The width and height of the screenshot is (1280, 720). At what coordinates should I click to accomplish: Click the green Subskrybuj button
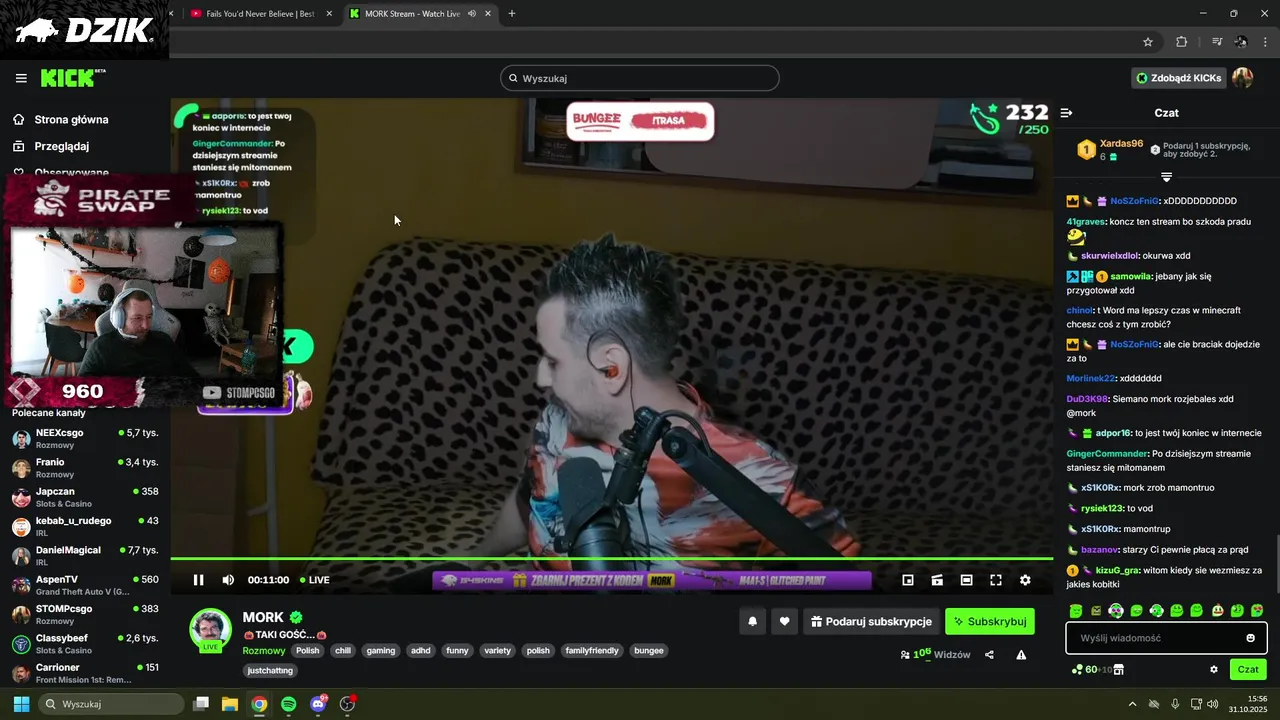click(990, 621)
